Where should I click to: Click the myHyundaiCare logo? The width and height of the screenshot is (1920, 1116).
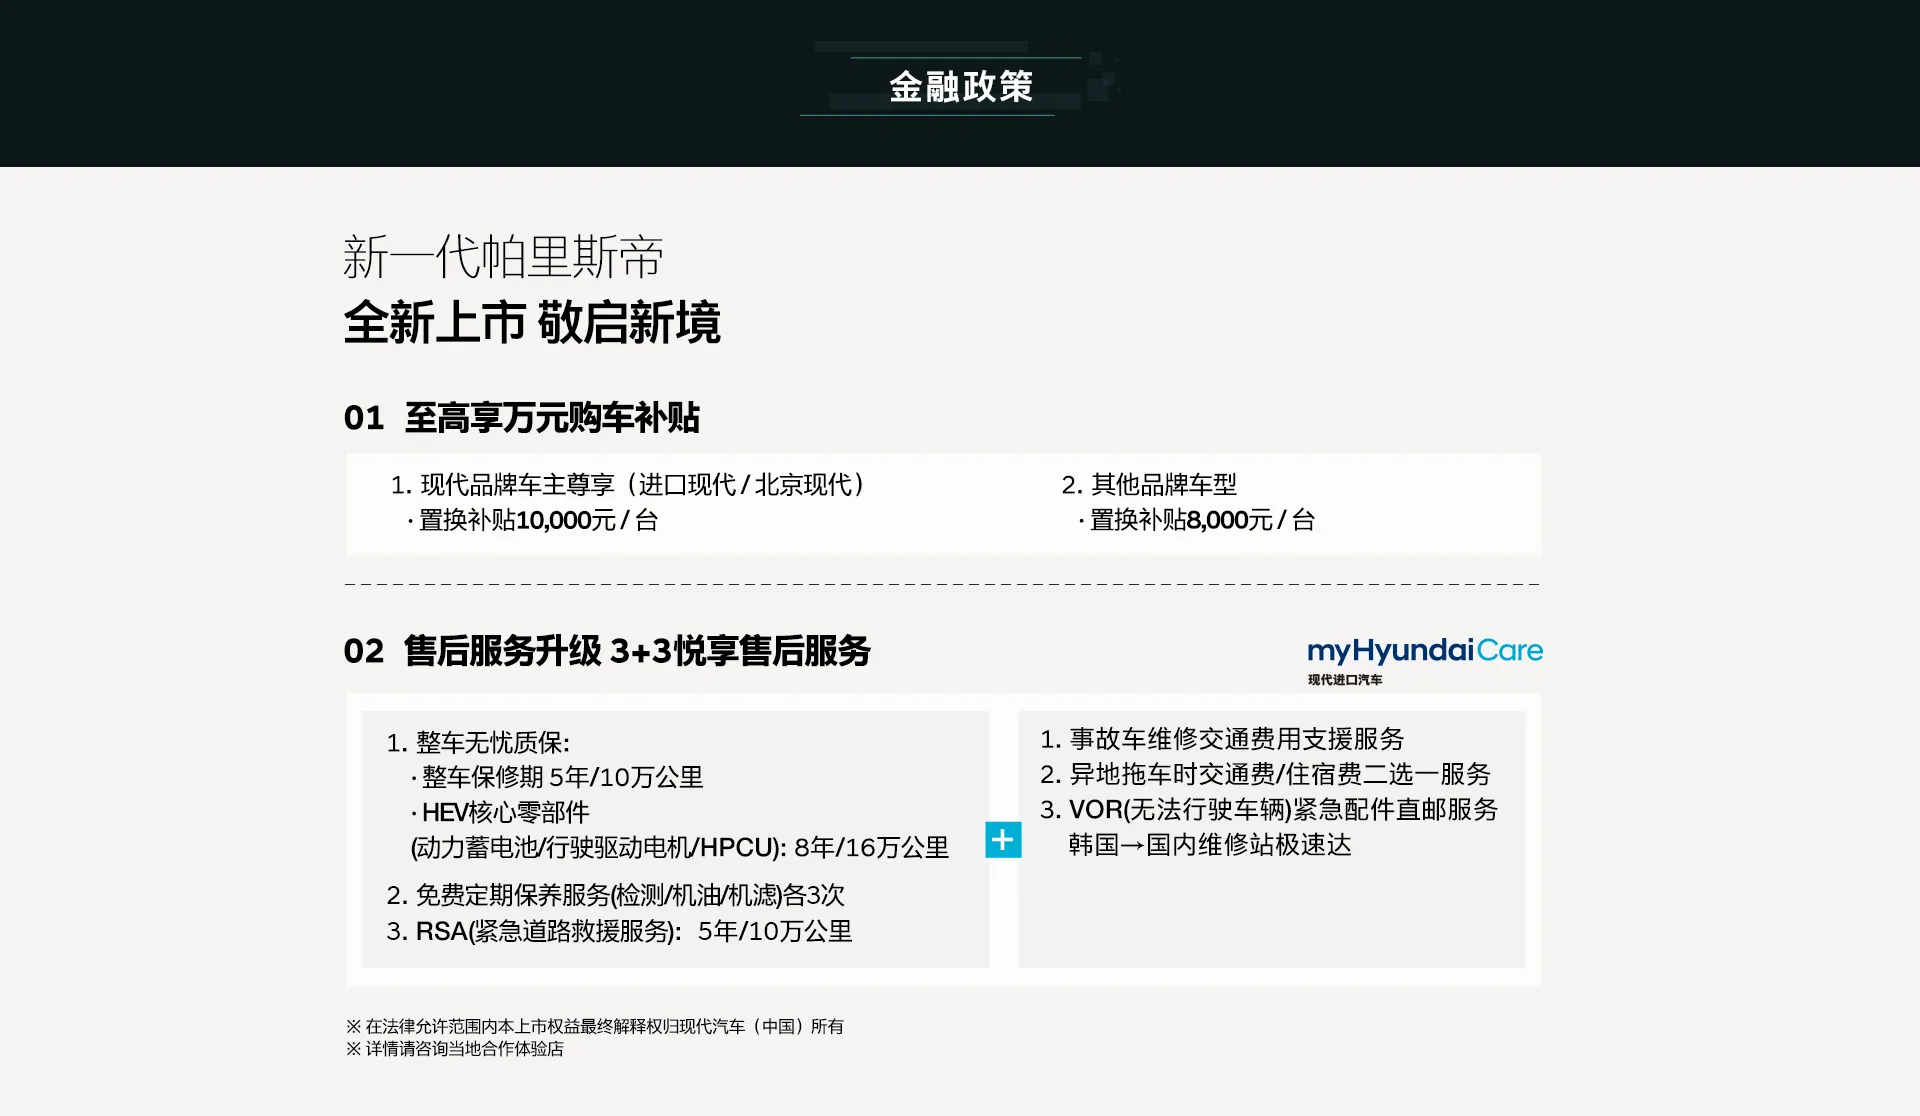1424,652
